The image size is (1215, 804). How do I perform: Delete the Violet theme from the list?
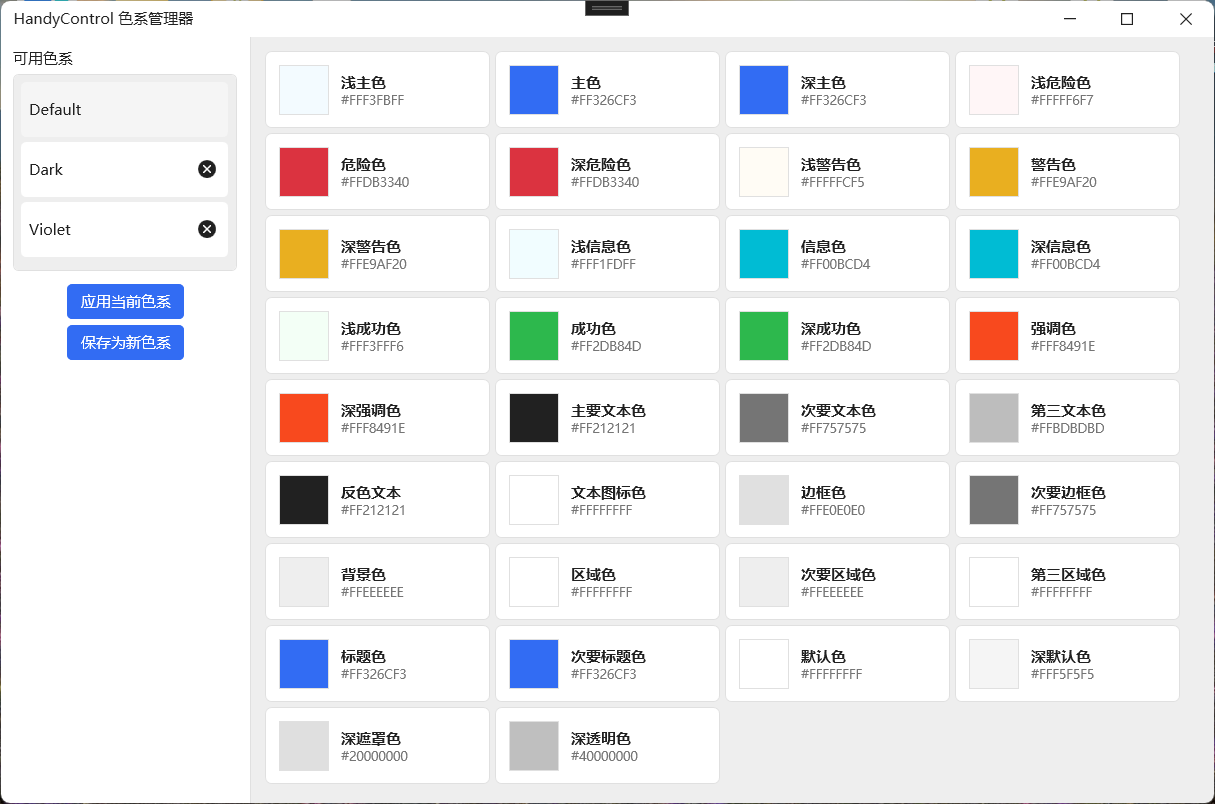[x=207, y=229]
